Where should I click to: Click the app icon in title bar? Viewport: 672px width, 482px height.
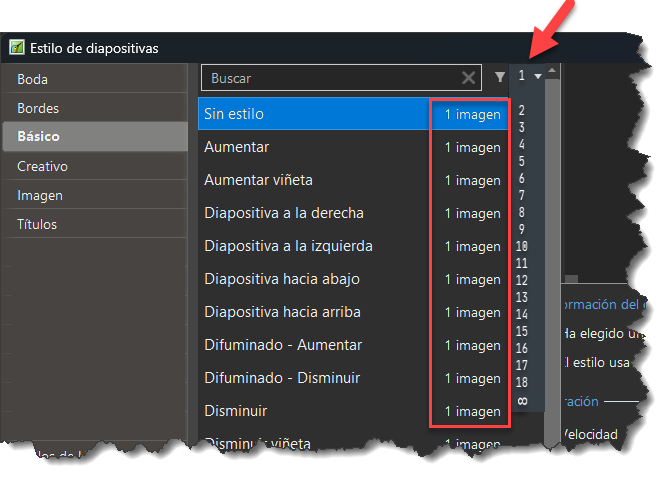click(x=17, y=47)
